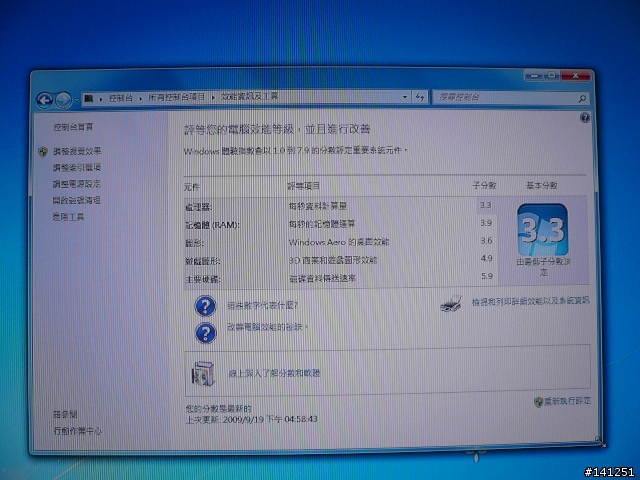Viewport: 640px width, 480px height.
Task: Open 行動作業中心 link
Action: [x=78, y=431]
